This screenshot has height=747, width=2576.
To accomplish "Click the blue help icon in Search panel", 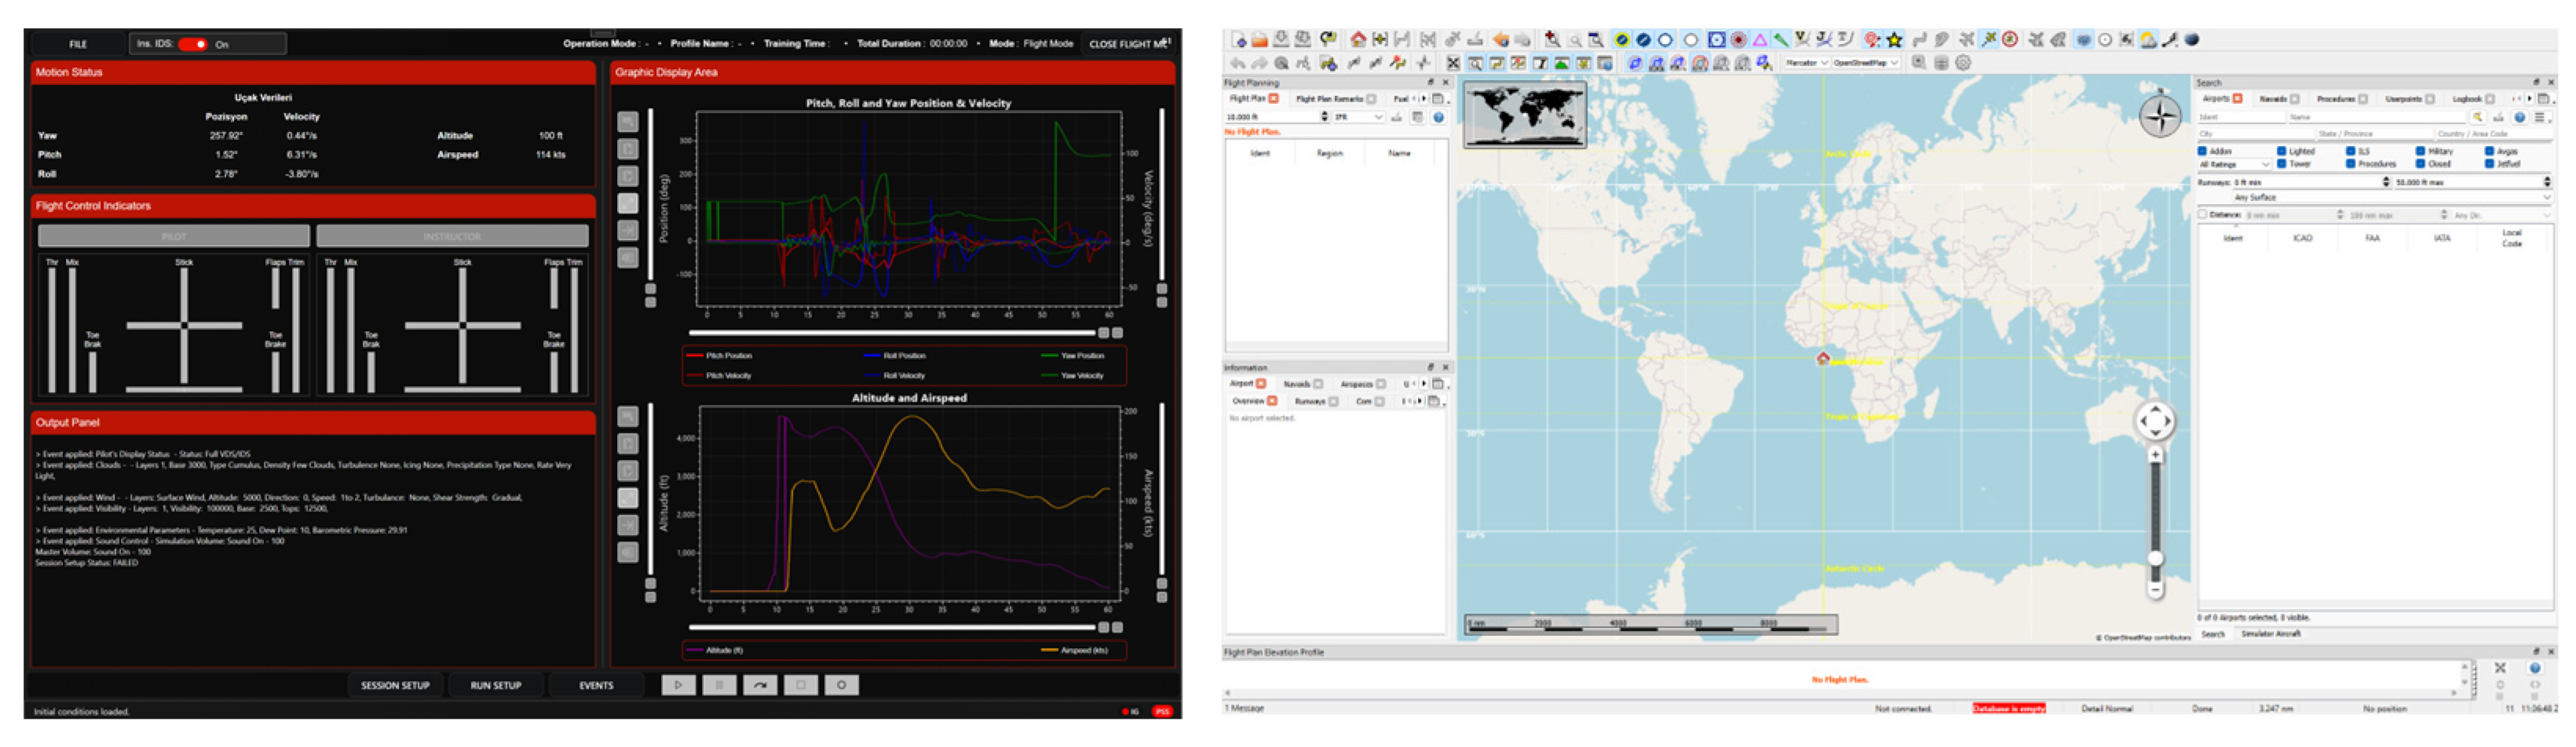I will (2519, 117).
